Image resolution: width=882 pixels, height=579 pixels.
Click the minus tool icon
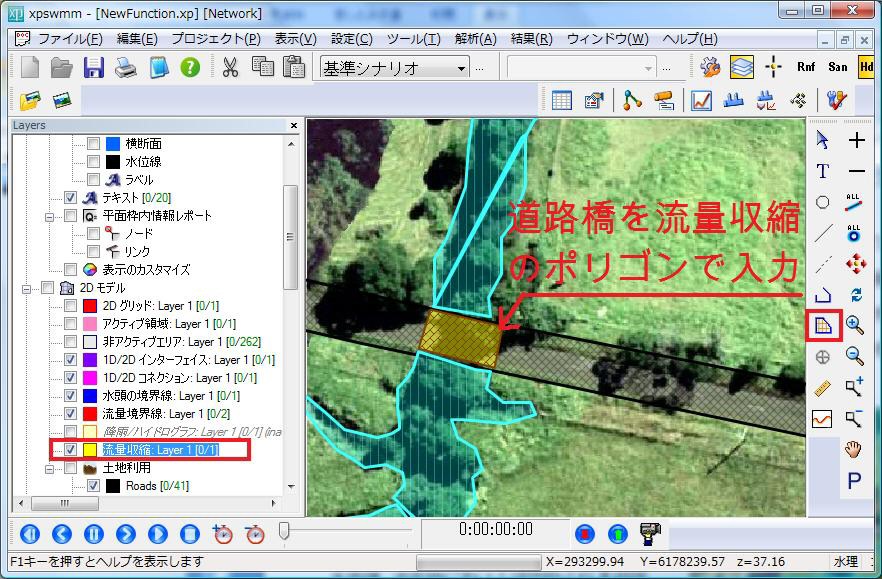point(856,171)
